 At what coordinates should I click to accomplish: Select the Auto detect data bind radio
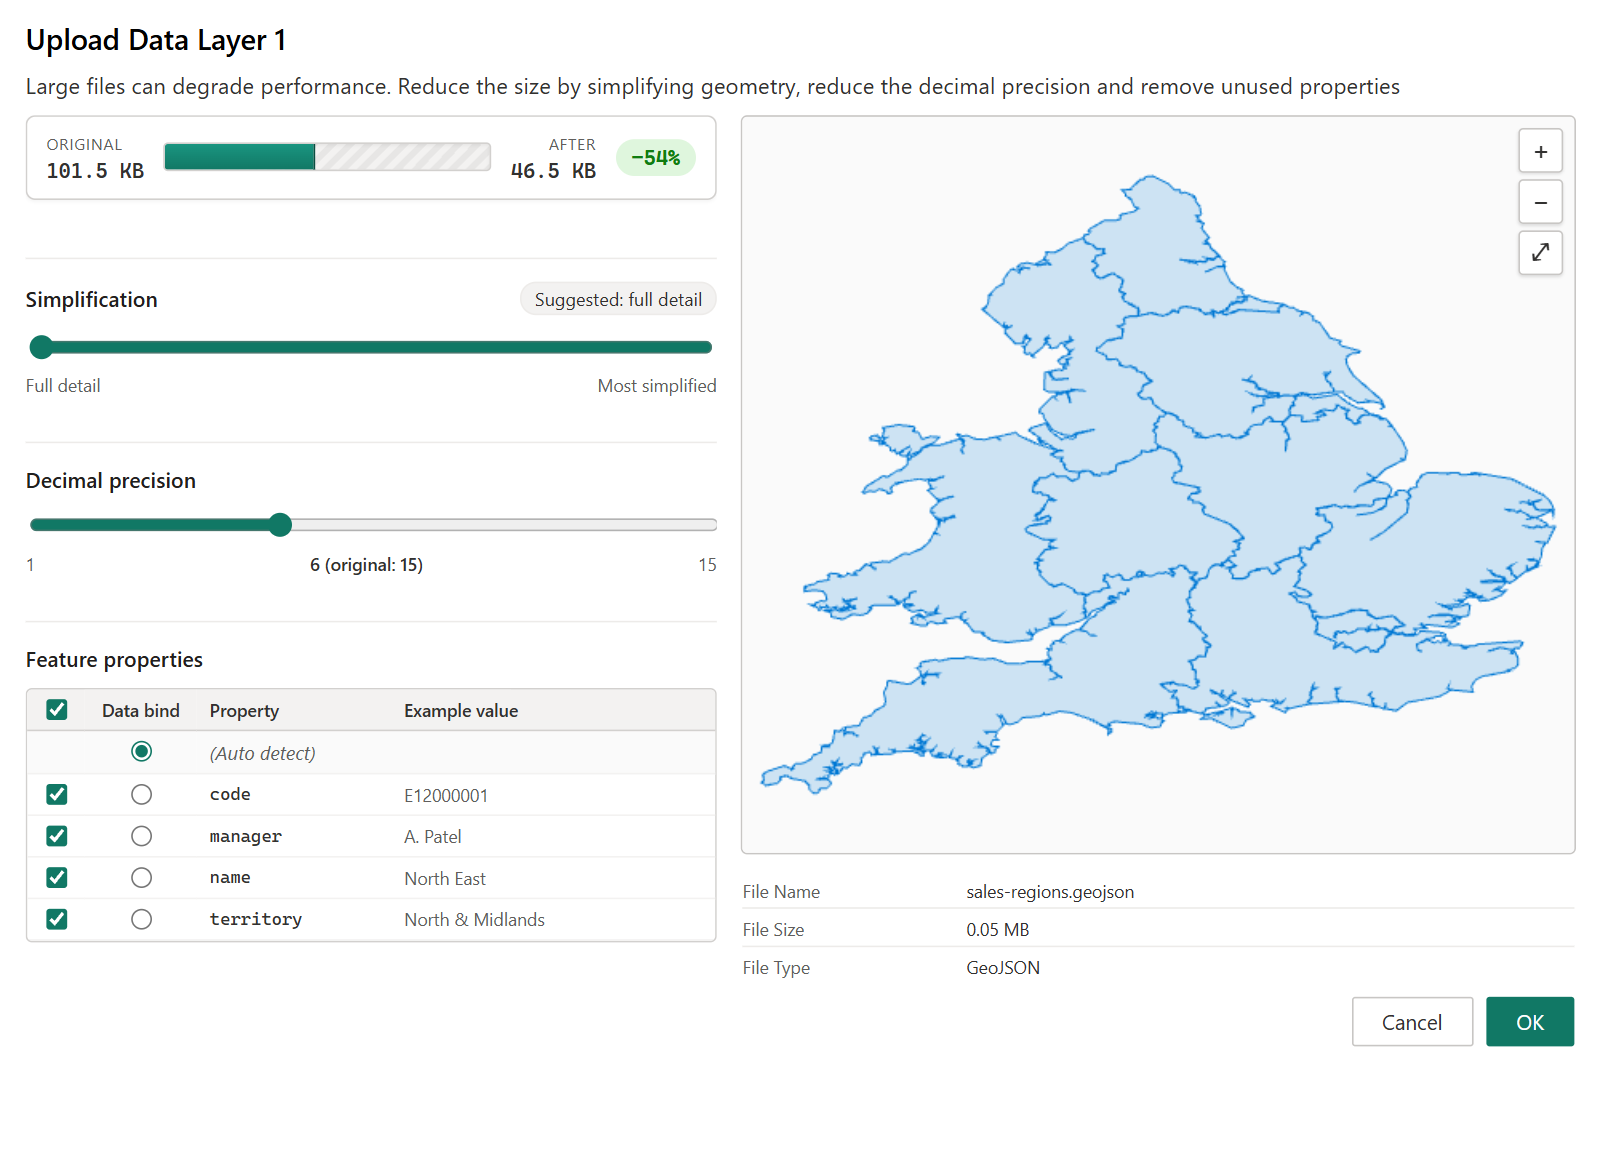click(x=142, y=751)
